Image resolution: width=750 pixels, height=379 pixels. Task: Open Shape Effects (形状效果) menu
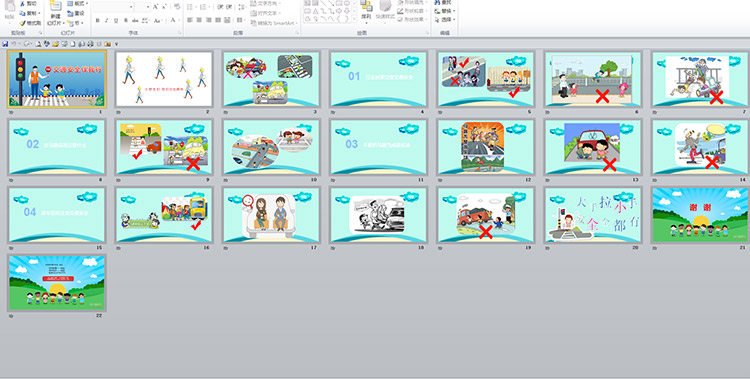click(412, 19)
